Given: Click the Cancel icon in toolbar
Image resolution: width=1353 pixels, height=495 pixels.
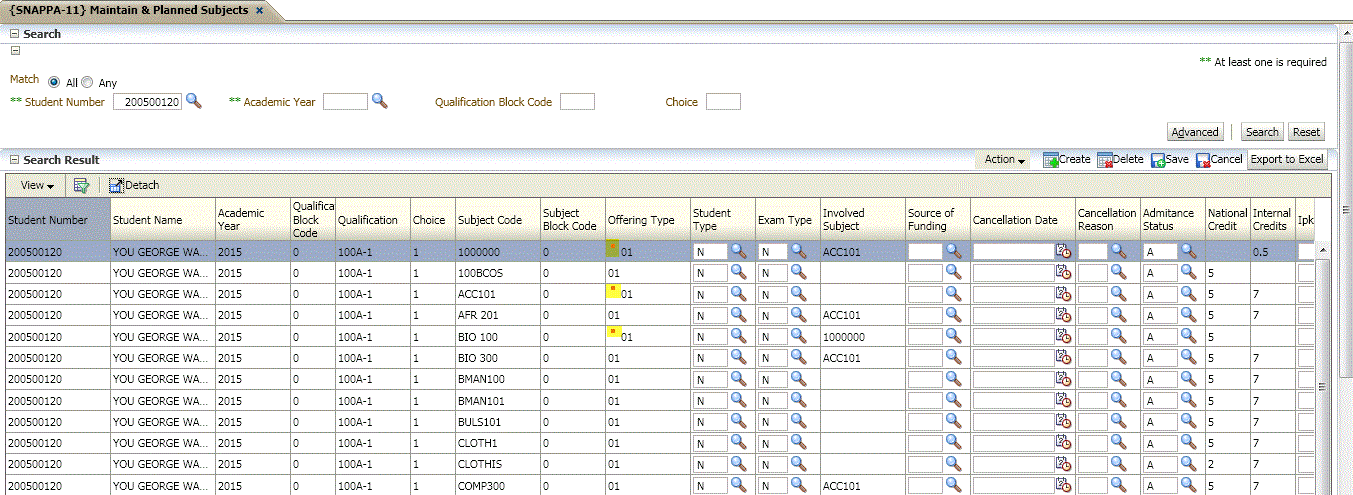Looking at the screenshot, I should tap(1219, 159).
